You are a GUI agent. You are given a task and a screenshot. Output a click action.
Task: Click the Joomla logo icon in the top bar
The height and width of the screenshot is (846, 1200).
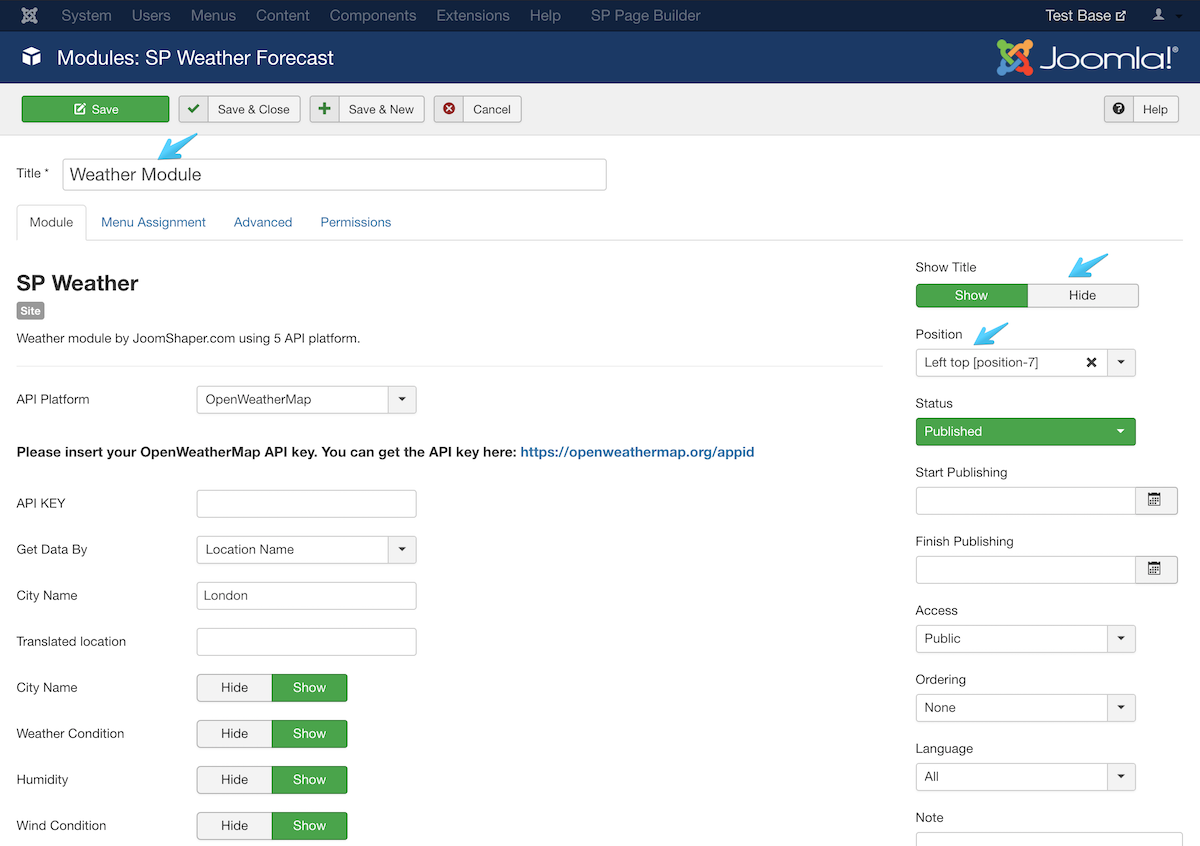pos(30,16)
